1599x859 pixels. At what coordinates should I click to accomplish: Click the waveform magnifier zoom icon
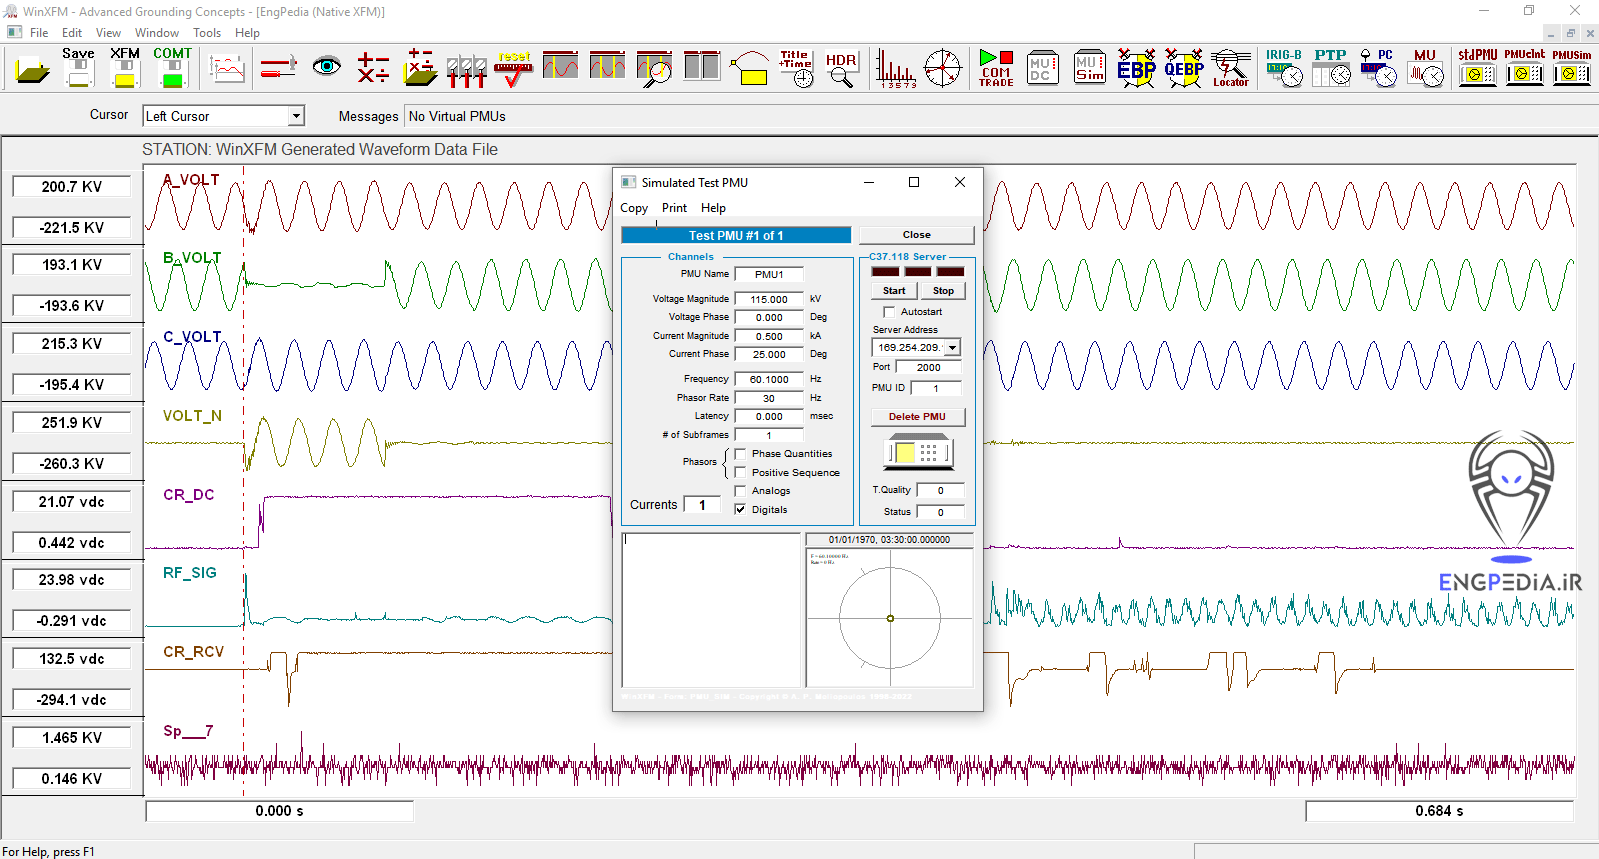pyautogui.click(x=655, y=69)
